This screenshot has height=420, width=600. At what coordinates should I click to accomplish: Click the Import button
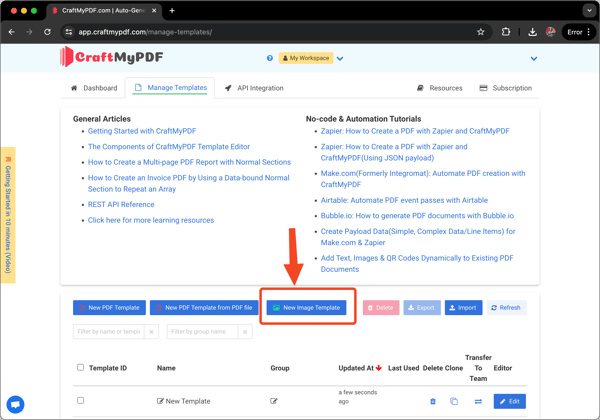463,308
